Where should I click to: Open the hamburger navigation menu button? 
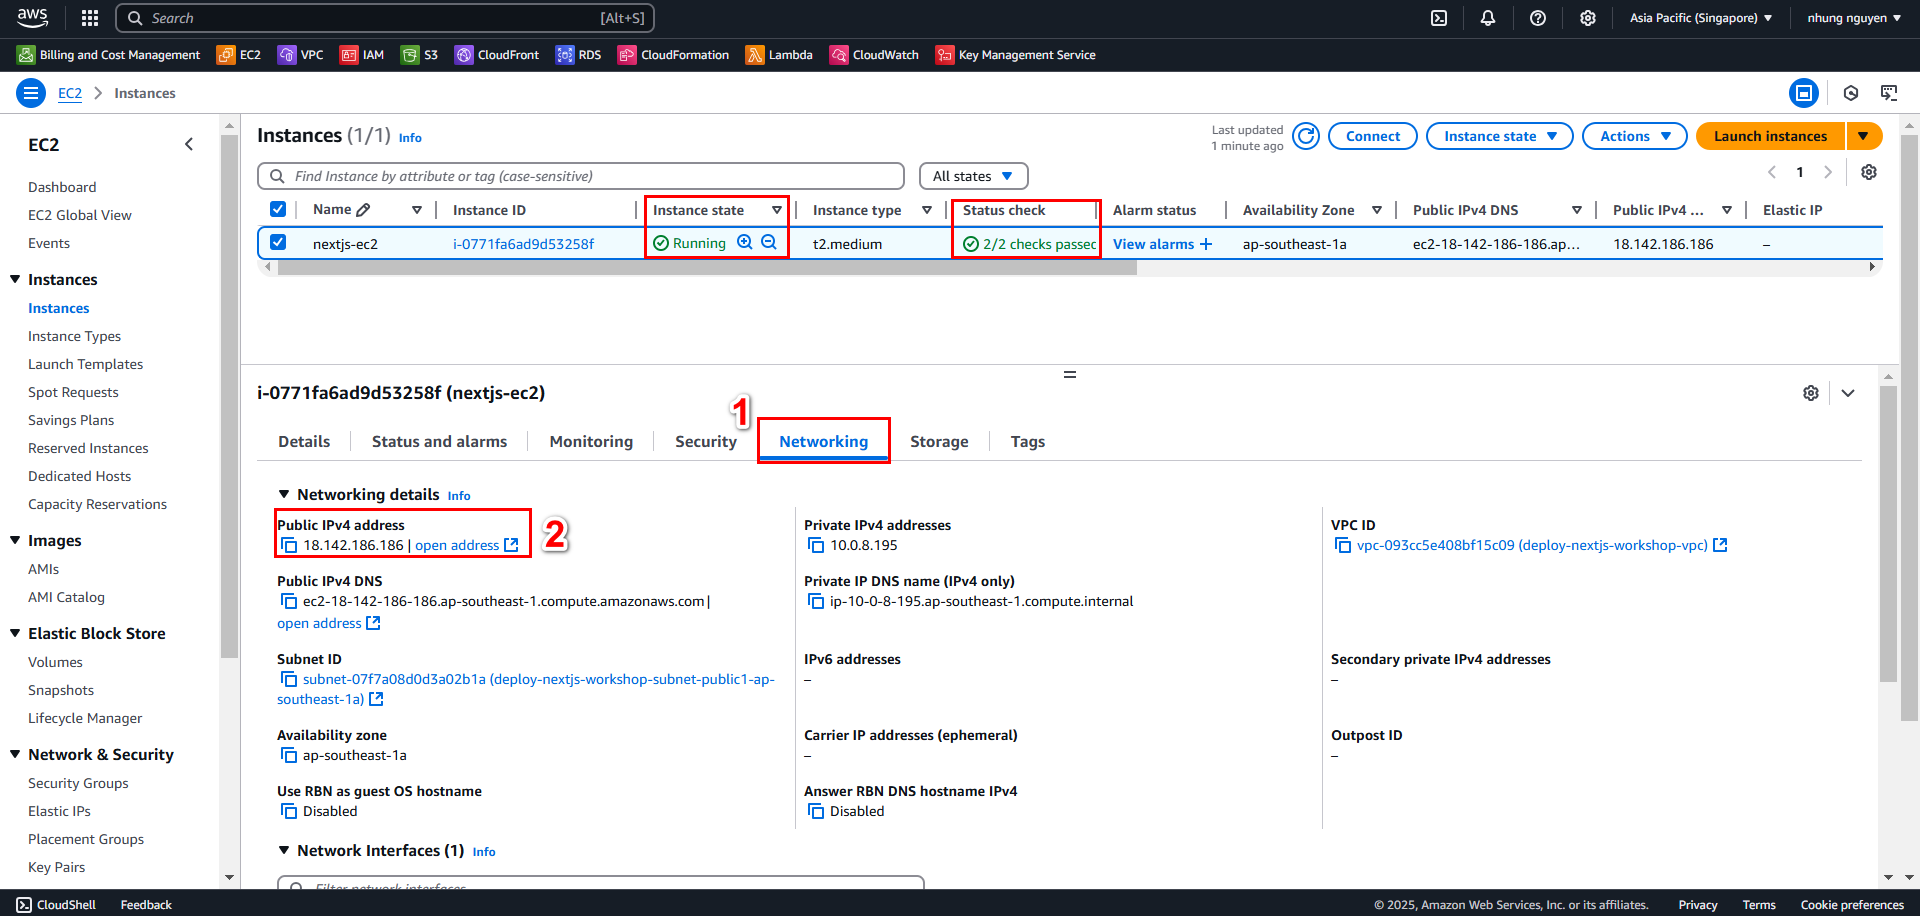pyautogui.click(x=31, y=93)
